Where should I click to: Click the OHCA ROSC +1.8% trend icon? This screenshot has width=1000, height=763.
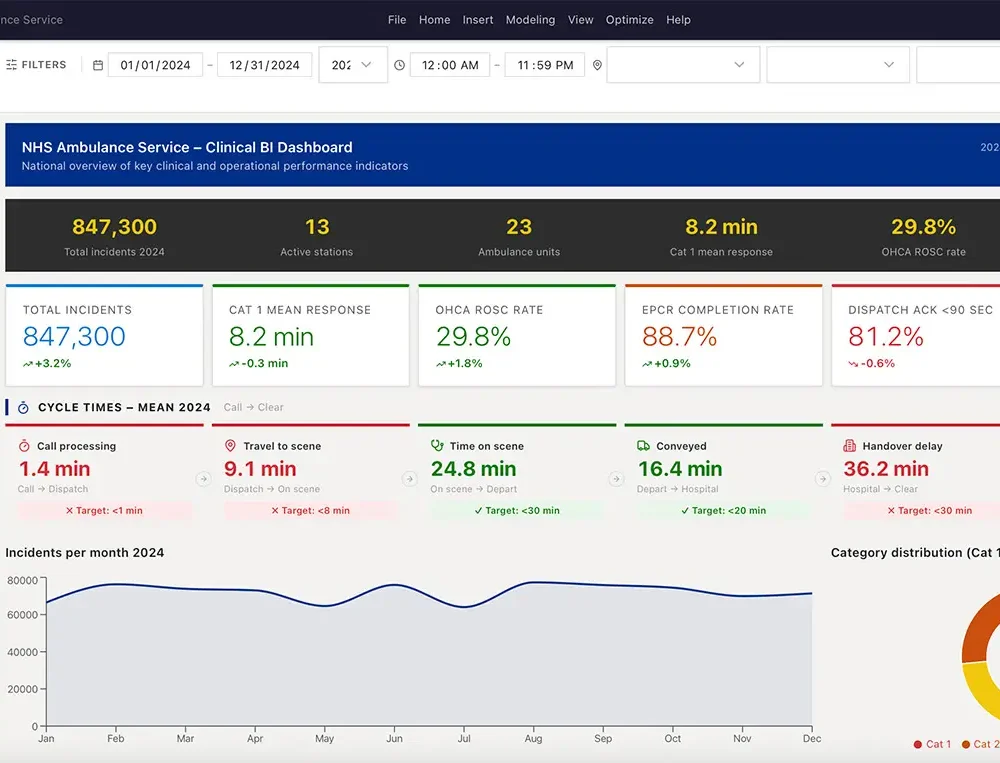[441, 364]
